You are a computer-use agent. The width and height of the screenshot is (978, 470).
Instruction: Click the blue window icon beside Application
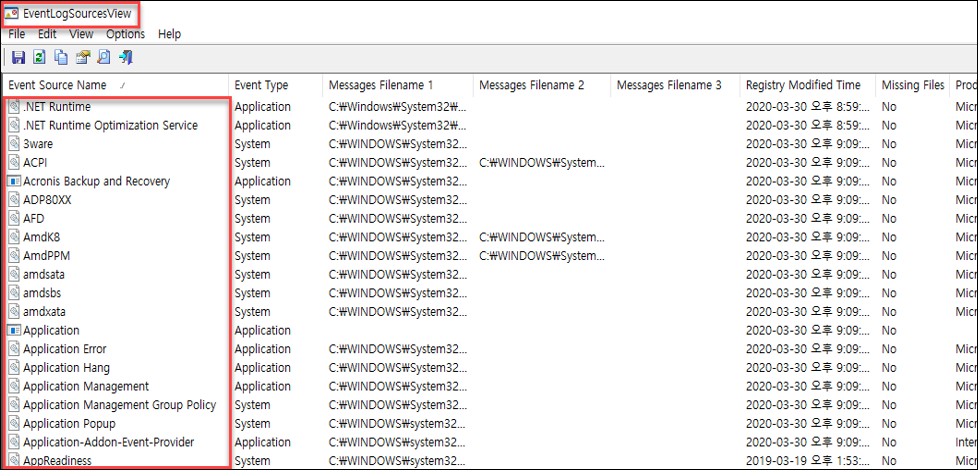14,330
